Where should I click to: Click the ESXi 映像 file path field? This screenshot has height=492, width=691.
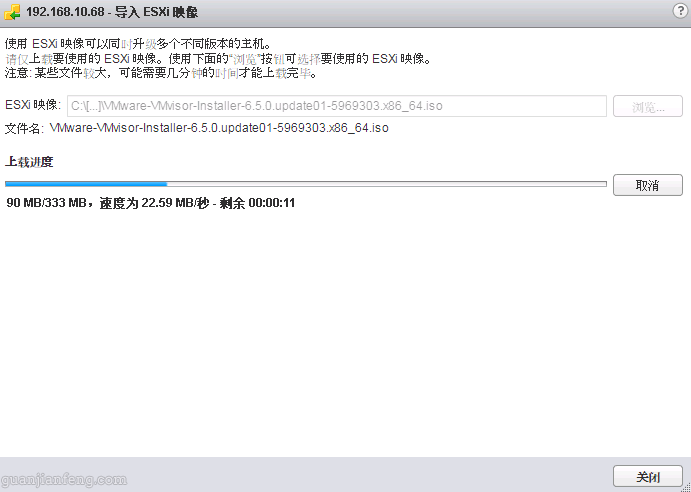(337, 106)
